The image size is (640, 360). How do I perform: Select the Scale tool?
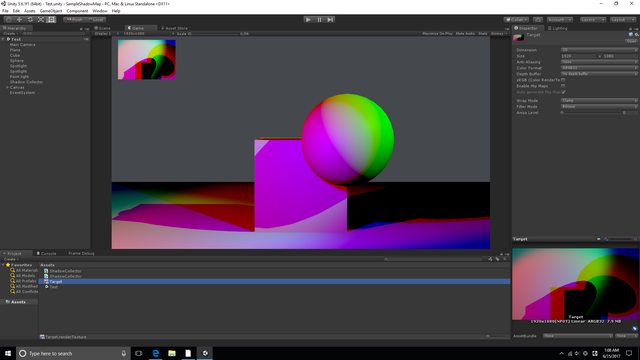click(40, 19)
